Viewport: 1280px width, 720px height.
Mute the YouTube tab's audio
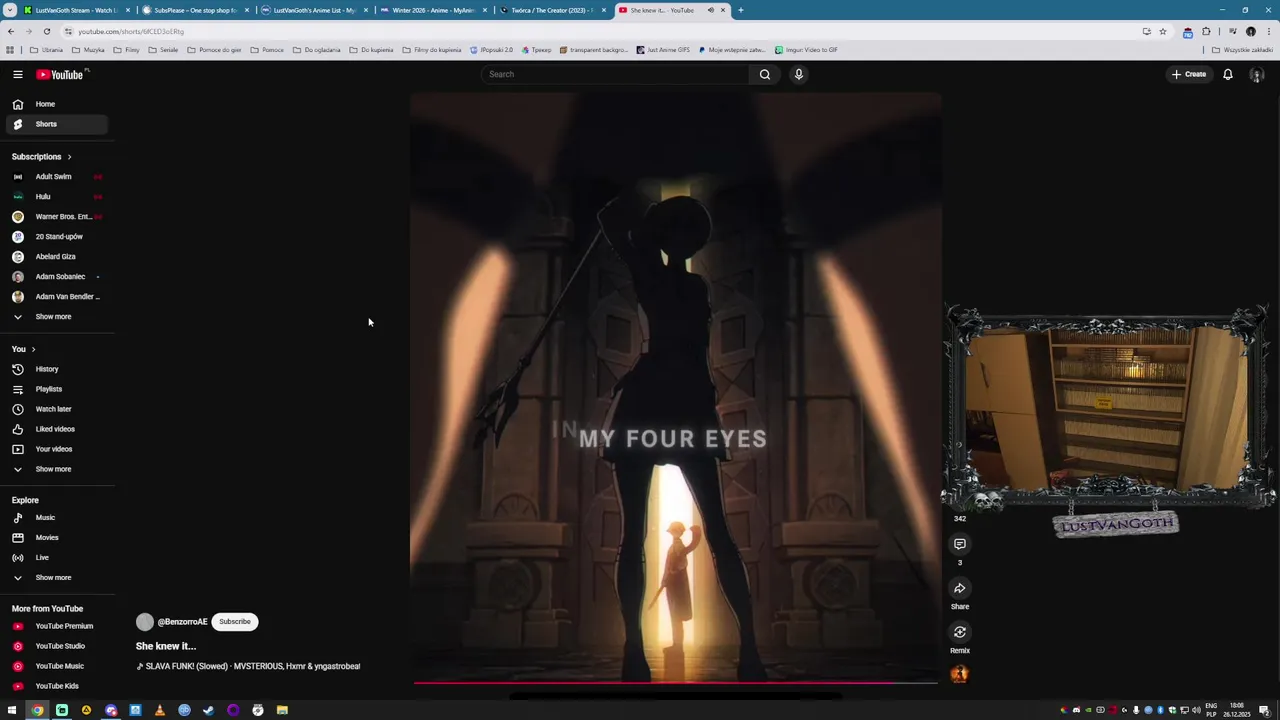point(711,10)
